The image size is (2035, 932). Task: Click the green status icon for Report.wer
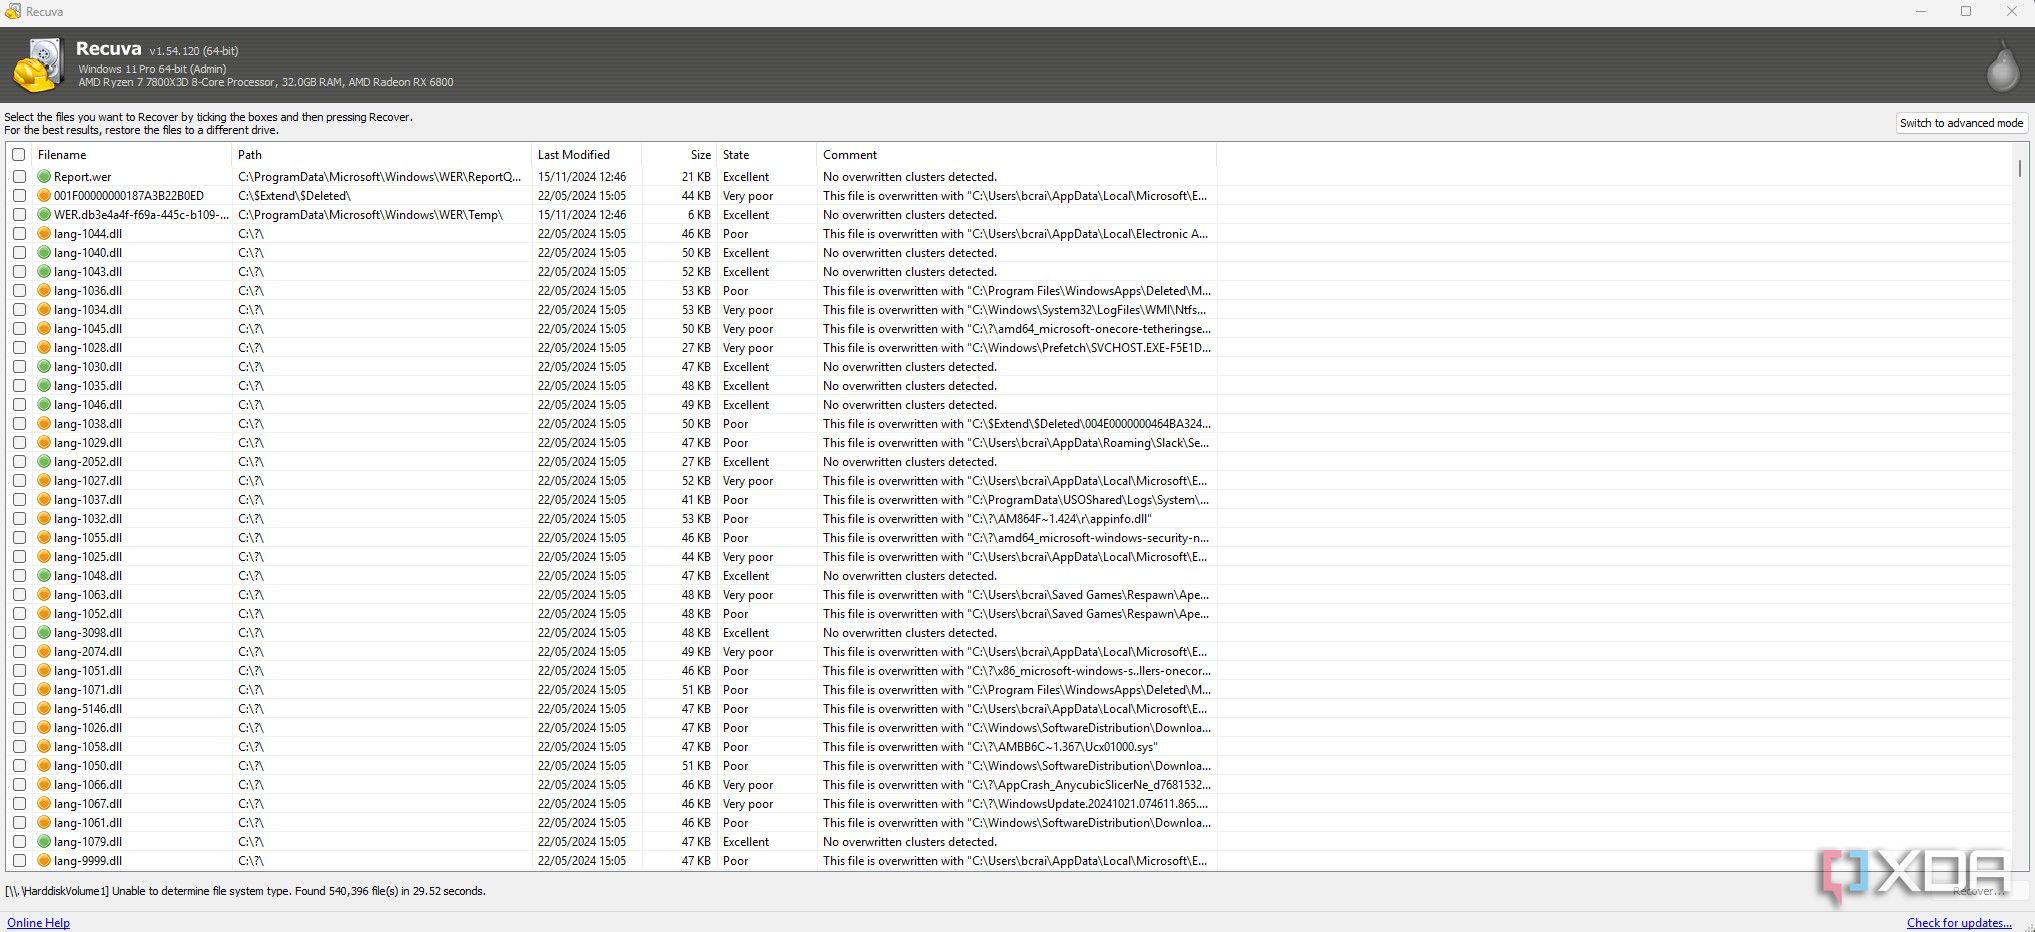(x=44, y=177)
